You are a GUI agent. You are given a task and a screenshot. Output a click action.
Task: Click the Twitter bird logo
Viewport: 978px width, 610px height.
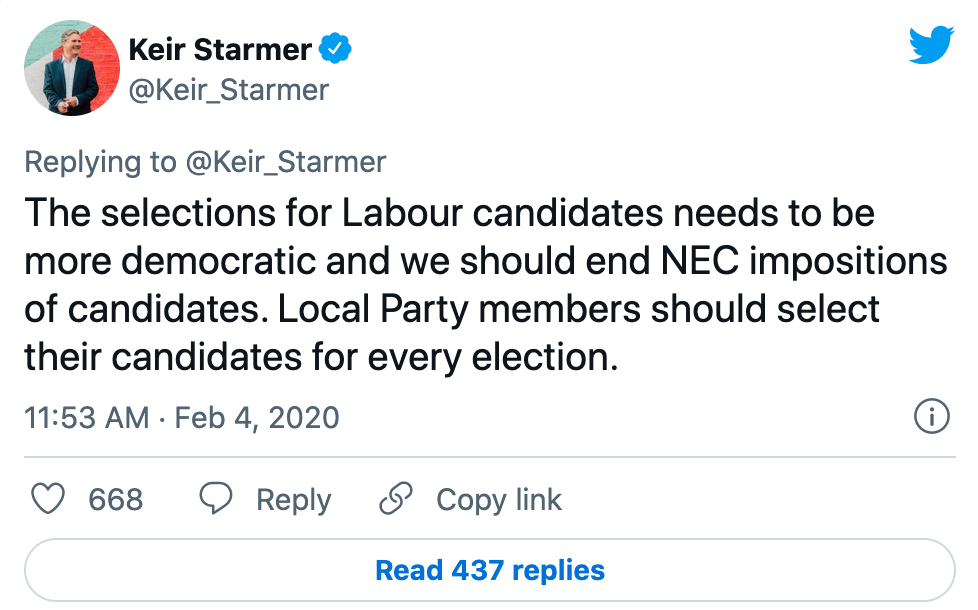coord(931,46)
